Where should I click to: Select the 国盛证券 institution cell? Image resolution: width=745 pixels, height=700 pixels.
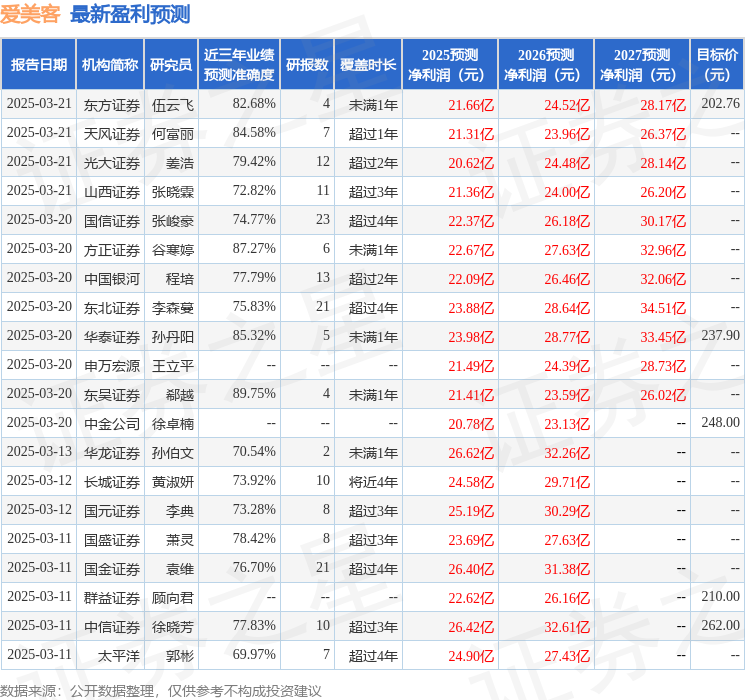click(112, 539)
